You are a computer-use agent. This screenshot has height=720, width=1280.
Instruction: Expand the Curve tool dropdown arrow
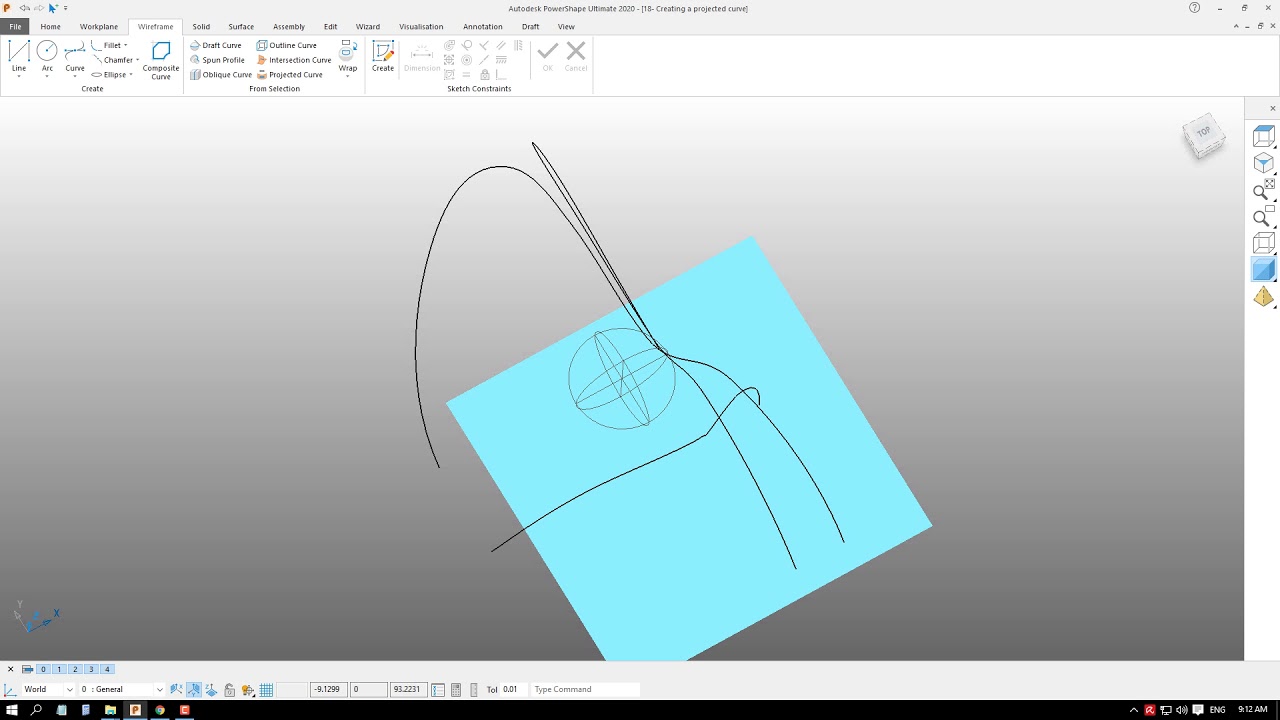coord(75,76)
